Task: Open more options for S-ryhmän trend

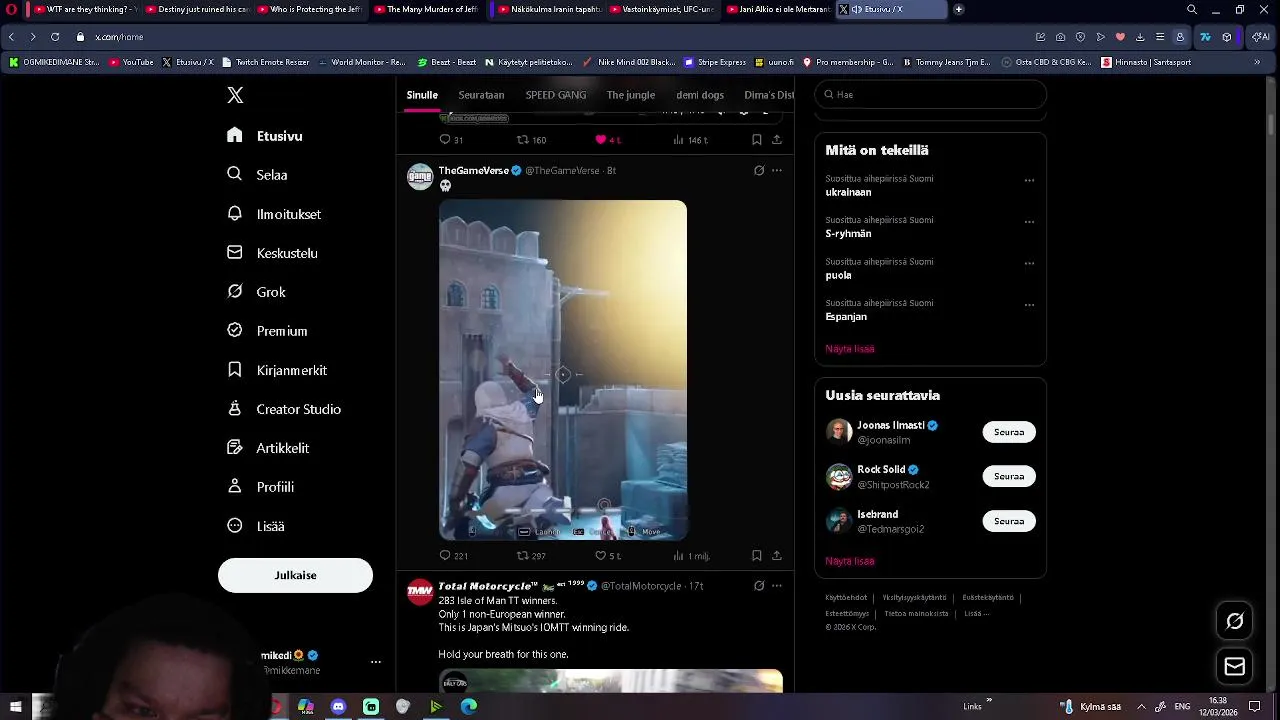Action: tap(1029, 222)
